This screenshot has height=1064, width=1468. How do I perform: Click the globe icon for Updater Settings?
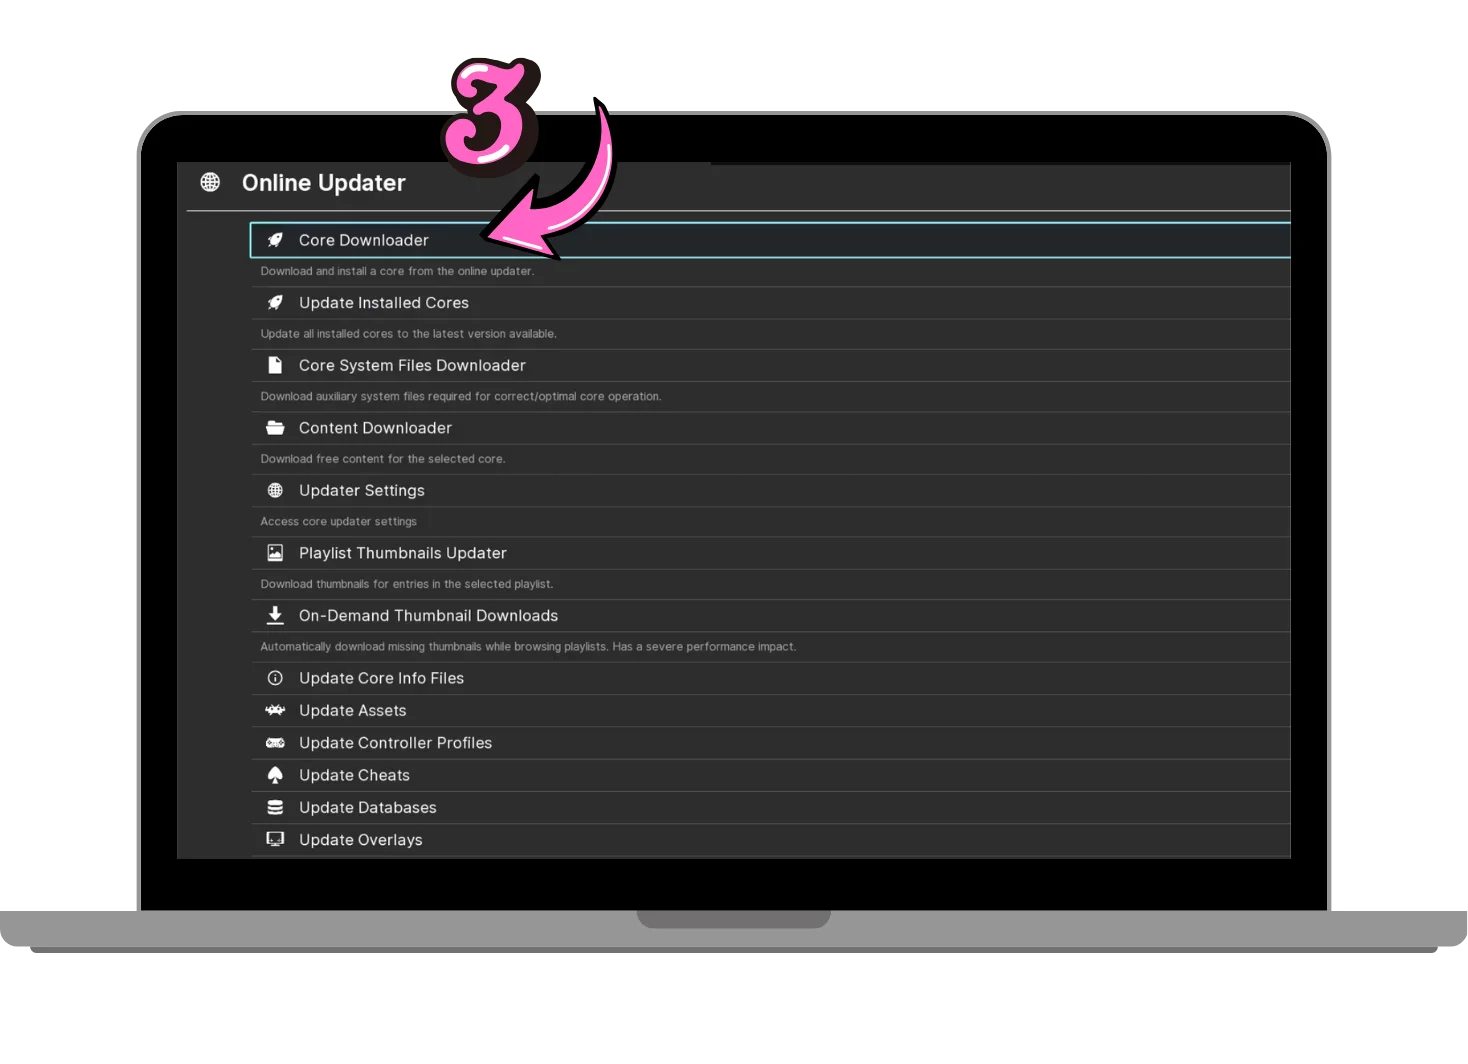(275, 490)
